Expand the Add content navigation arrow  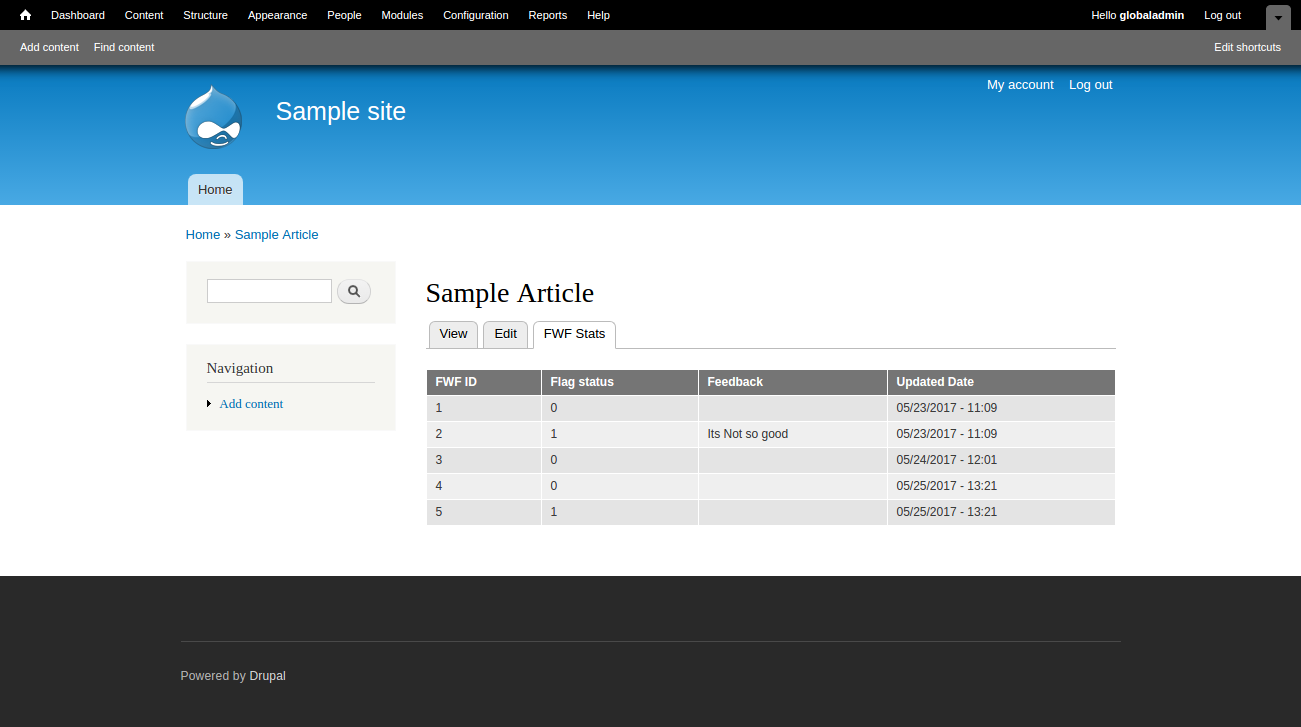pos(209,404)
